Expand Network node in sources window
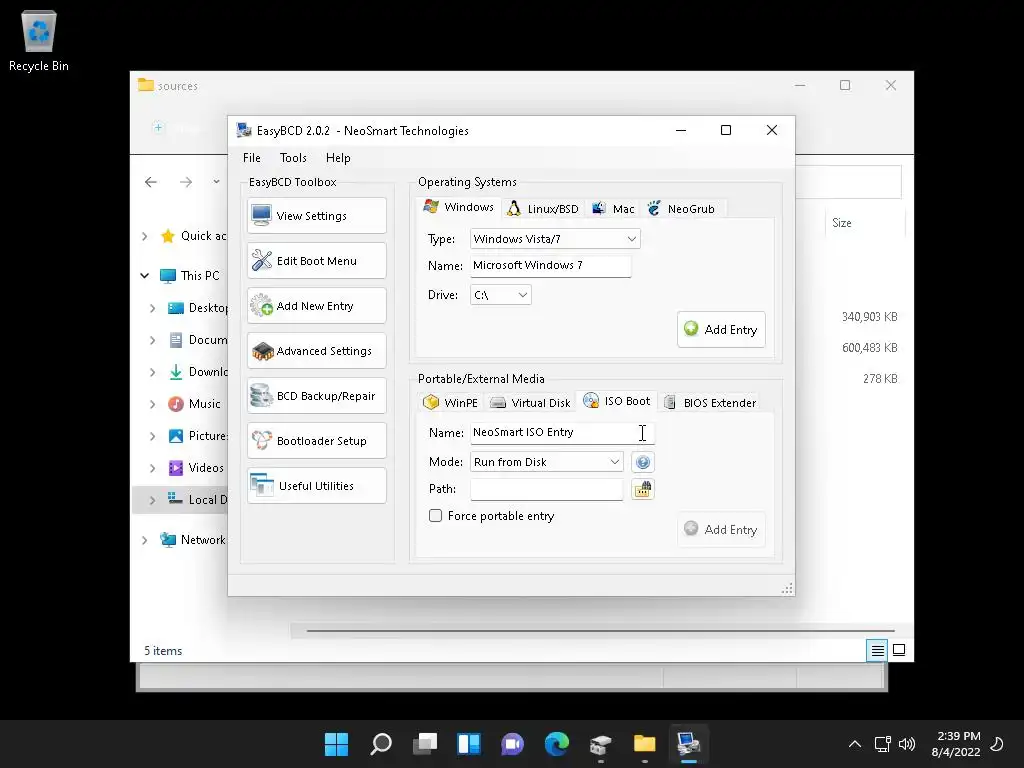1024x768 pixels. [144, 540]
